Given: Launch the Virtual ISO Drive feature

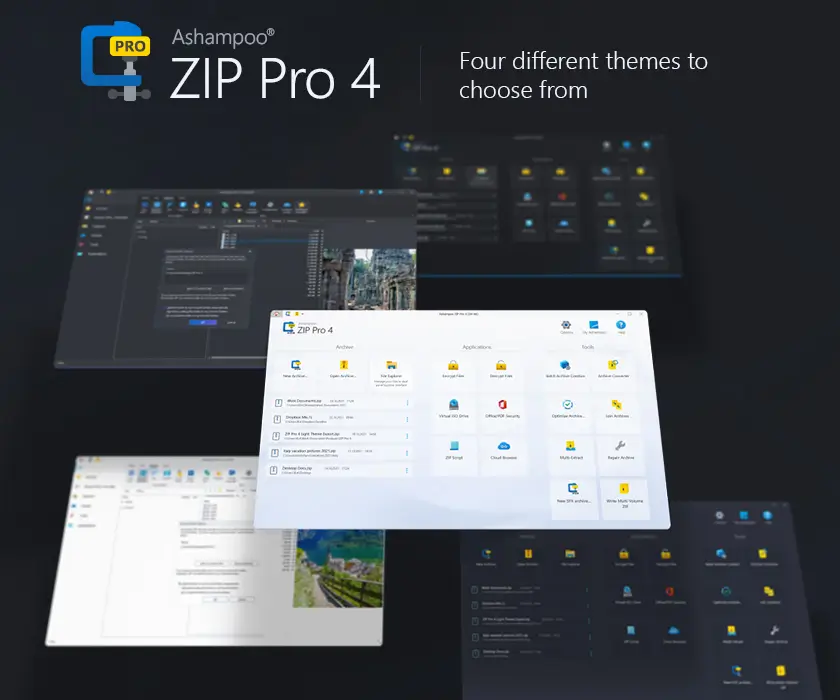Looking at the screenshot, I should coord(452,407).
